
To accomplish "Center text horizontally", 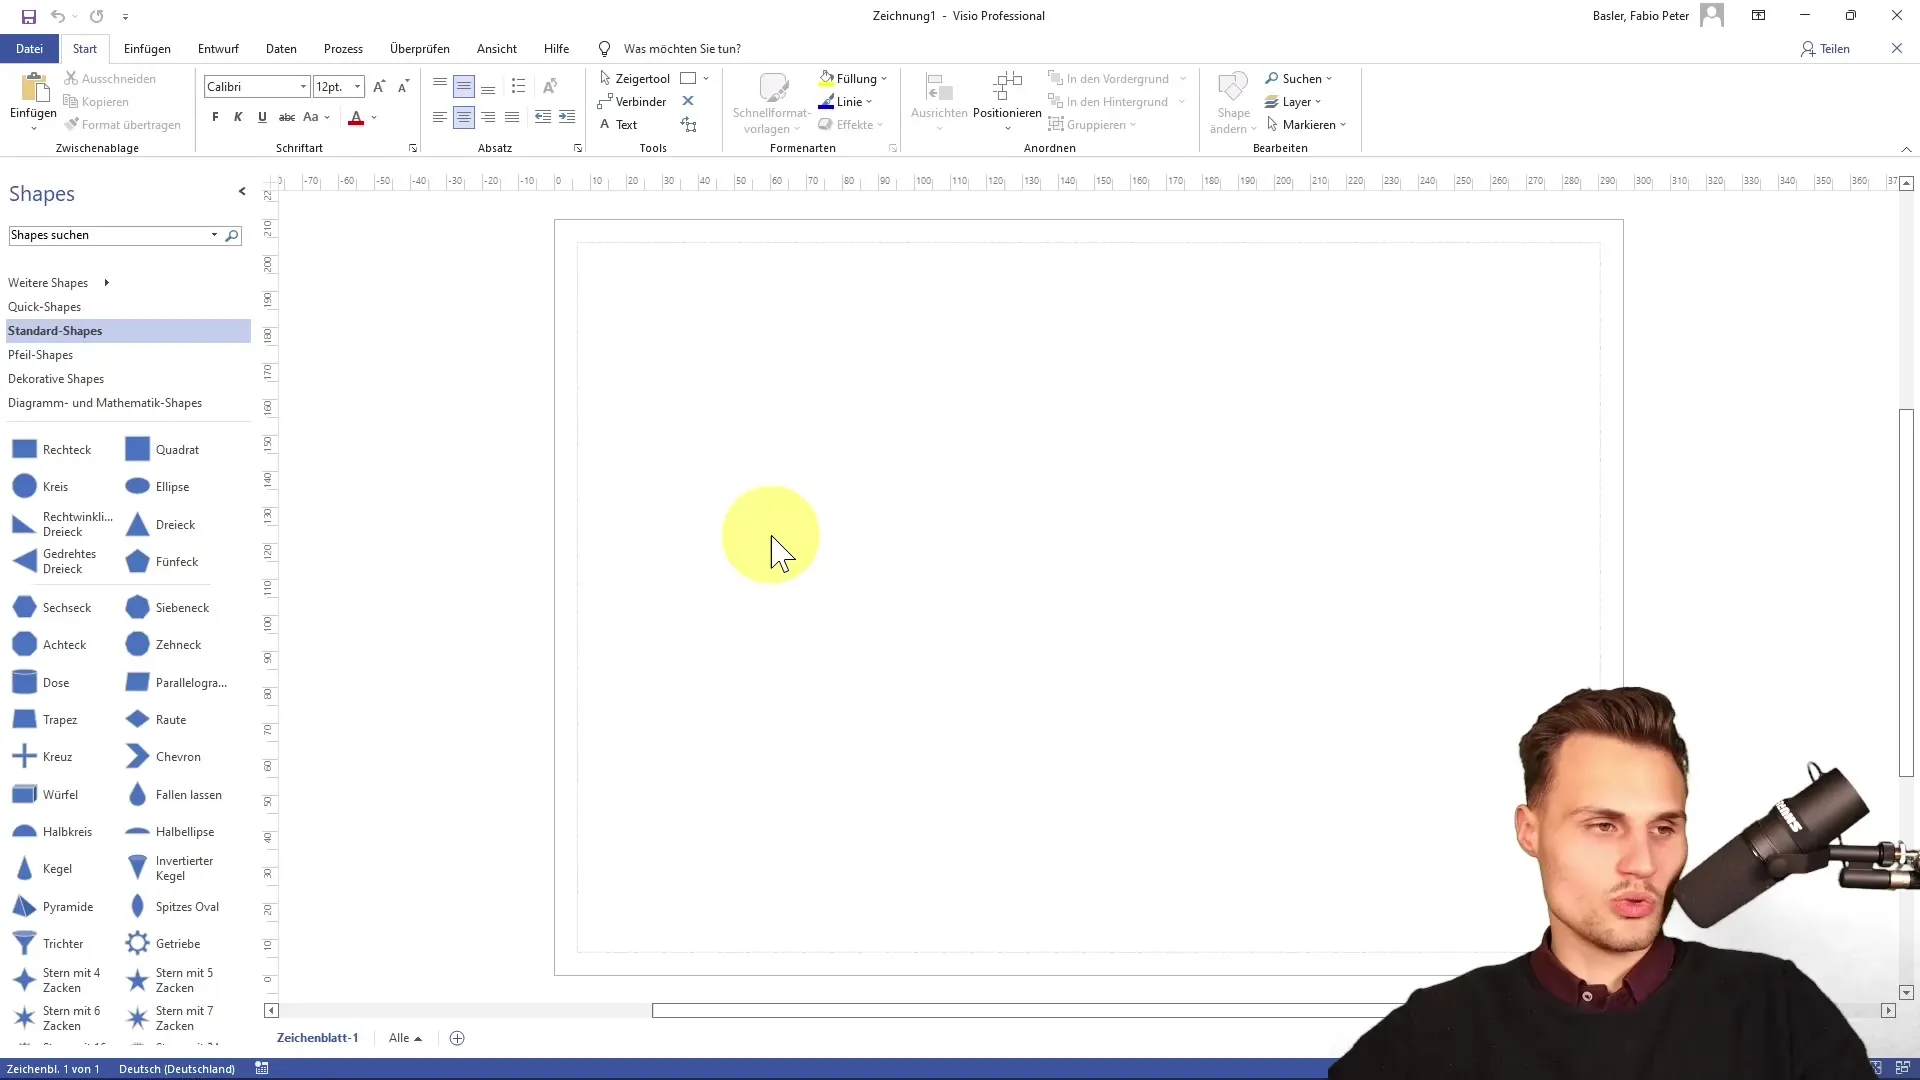I will tap(464, 117).
